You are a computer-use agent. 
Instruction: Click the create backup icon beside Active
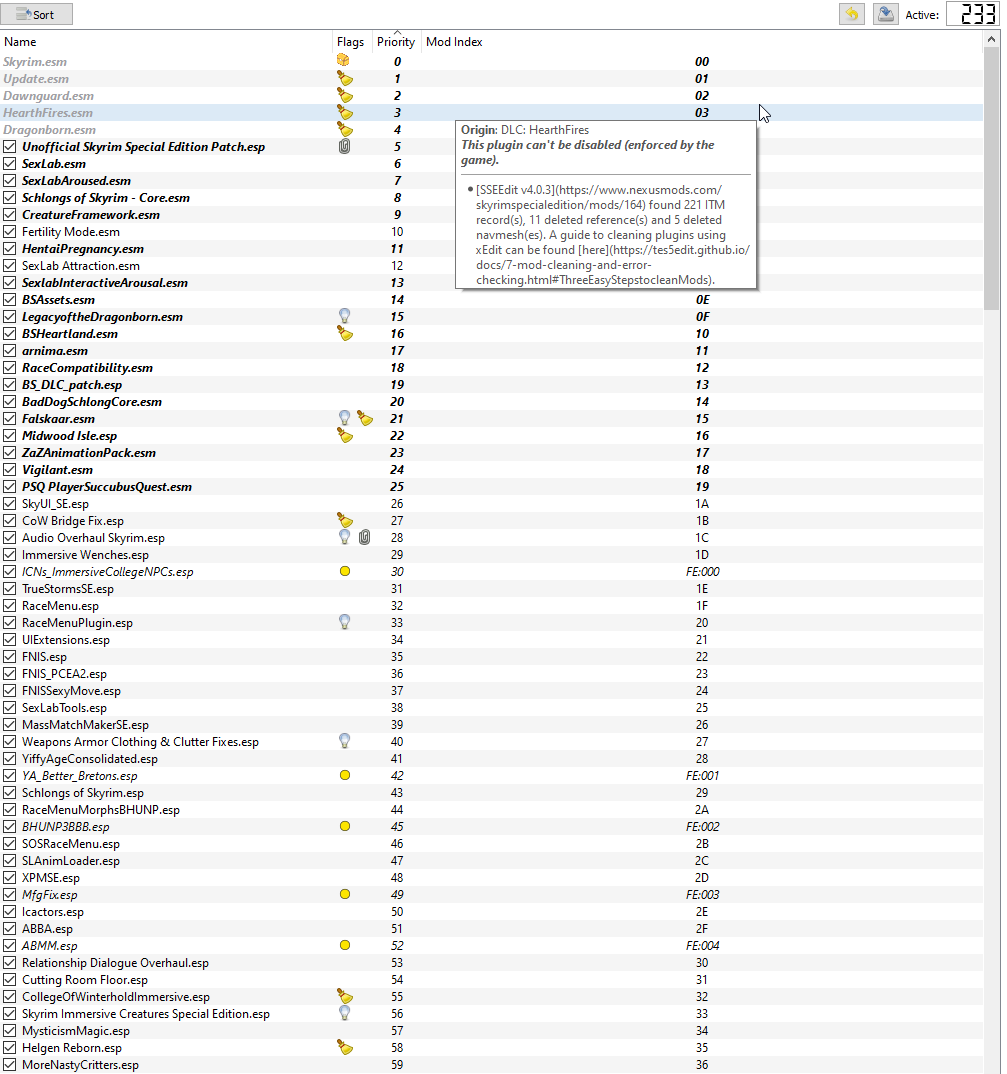coord(886,14)
